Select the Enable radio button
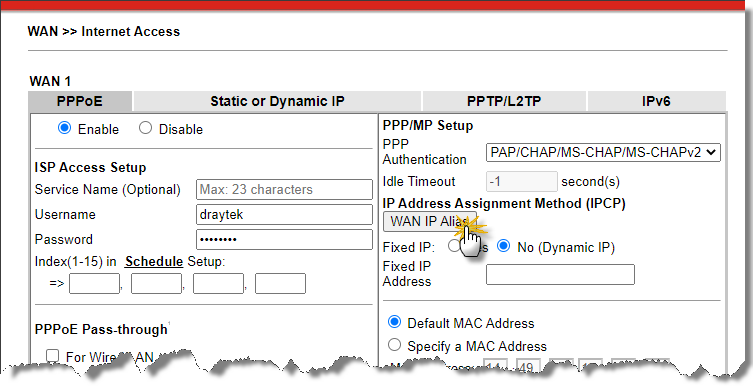This screenshot has height=386, width=753. point(64,128)
